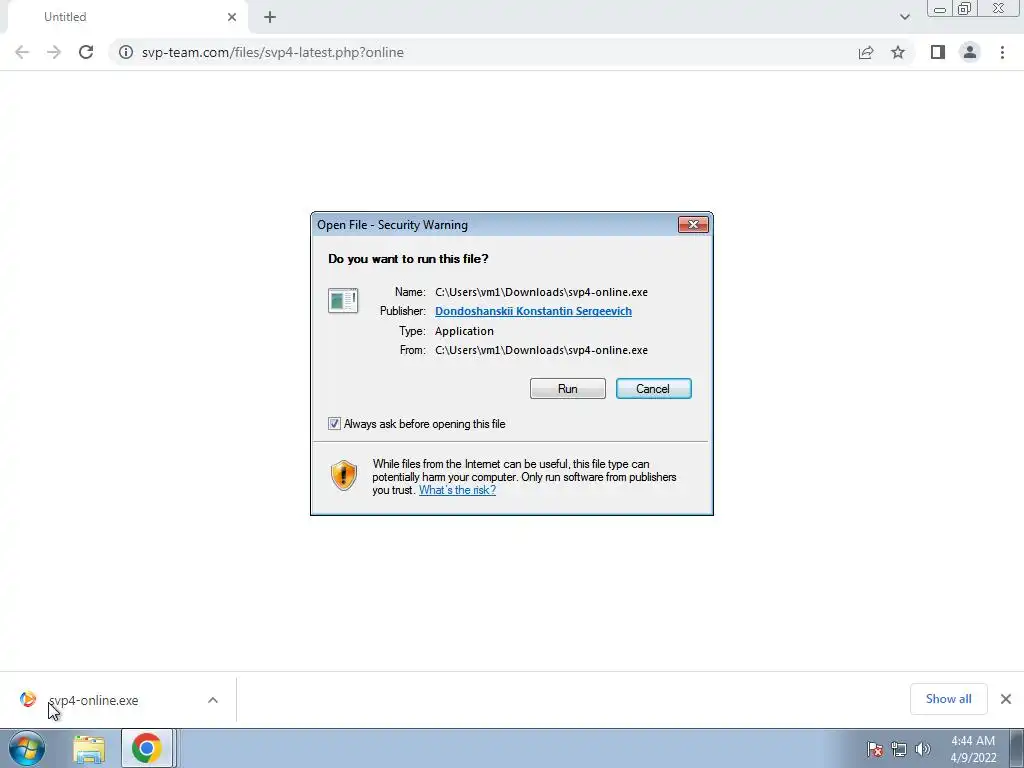Screen dimensions: 1024x768
Task: Open publisher link Dondoshanskii Konstantin Sergeevich
Action: (x=533, y=311)
